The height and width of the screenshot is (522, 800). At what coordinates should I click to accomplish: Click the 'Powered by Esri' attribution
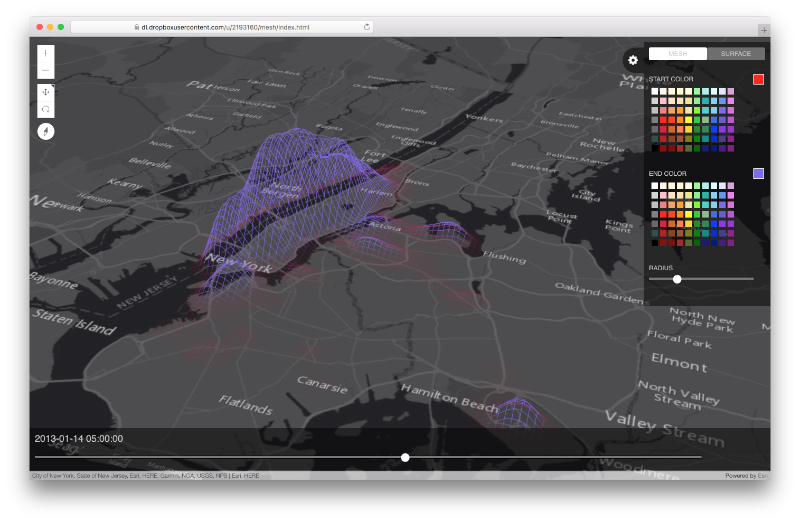pos(747,476)
